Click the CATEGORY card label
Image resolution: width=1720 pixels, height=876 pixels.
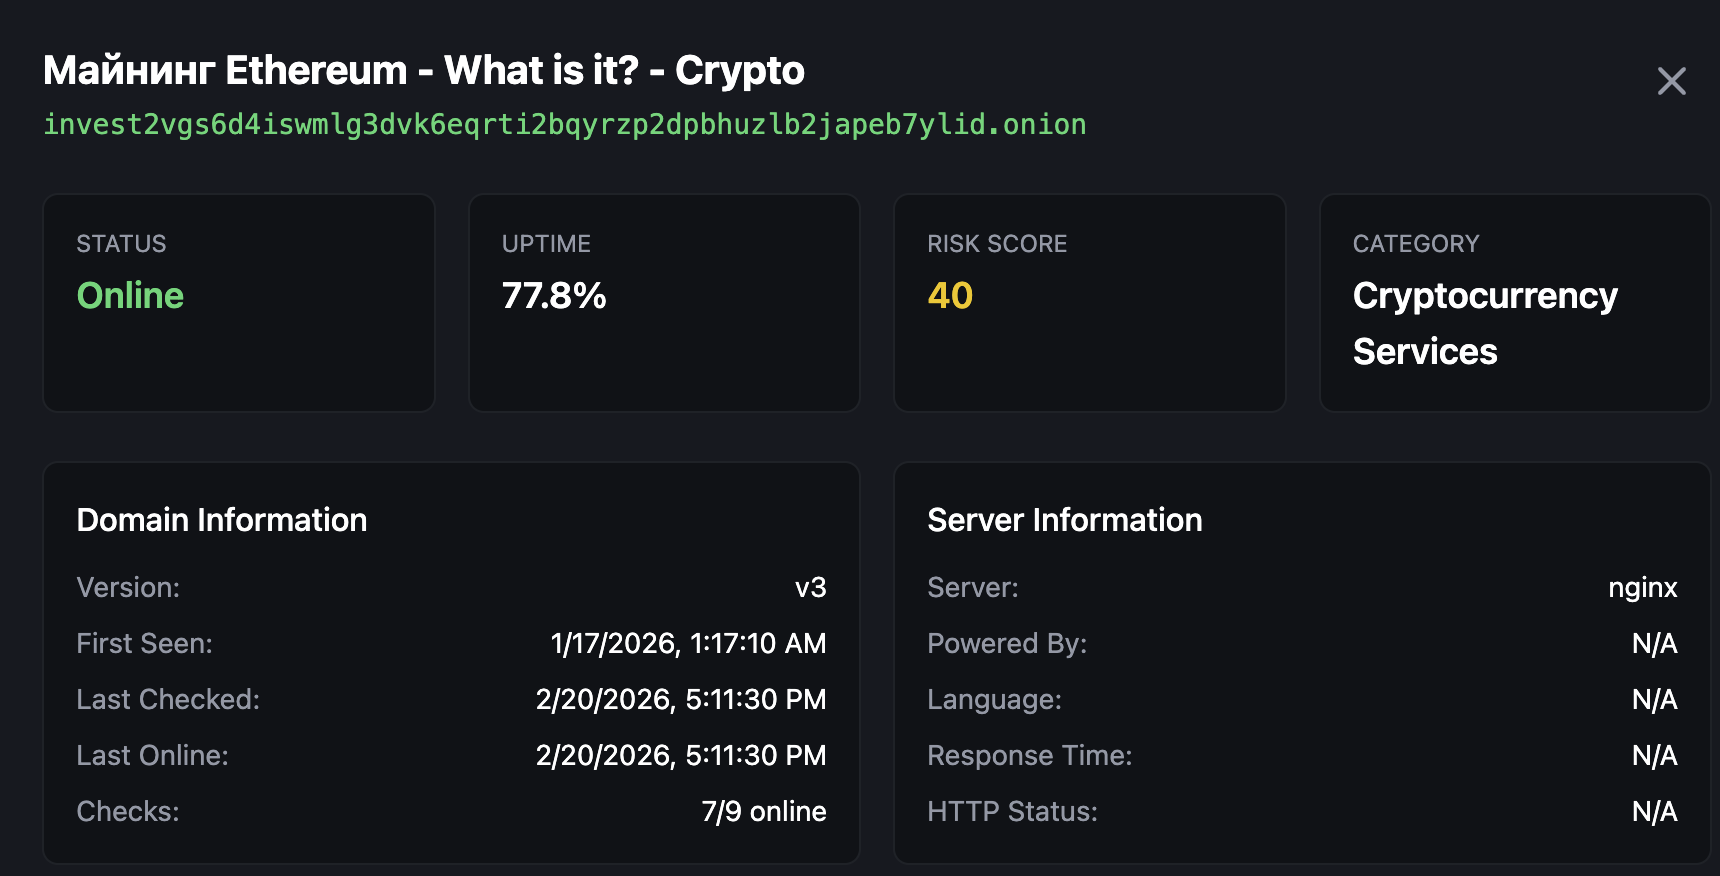1416,244
